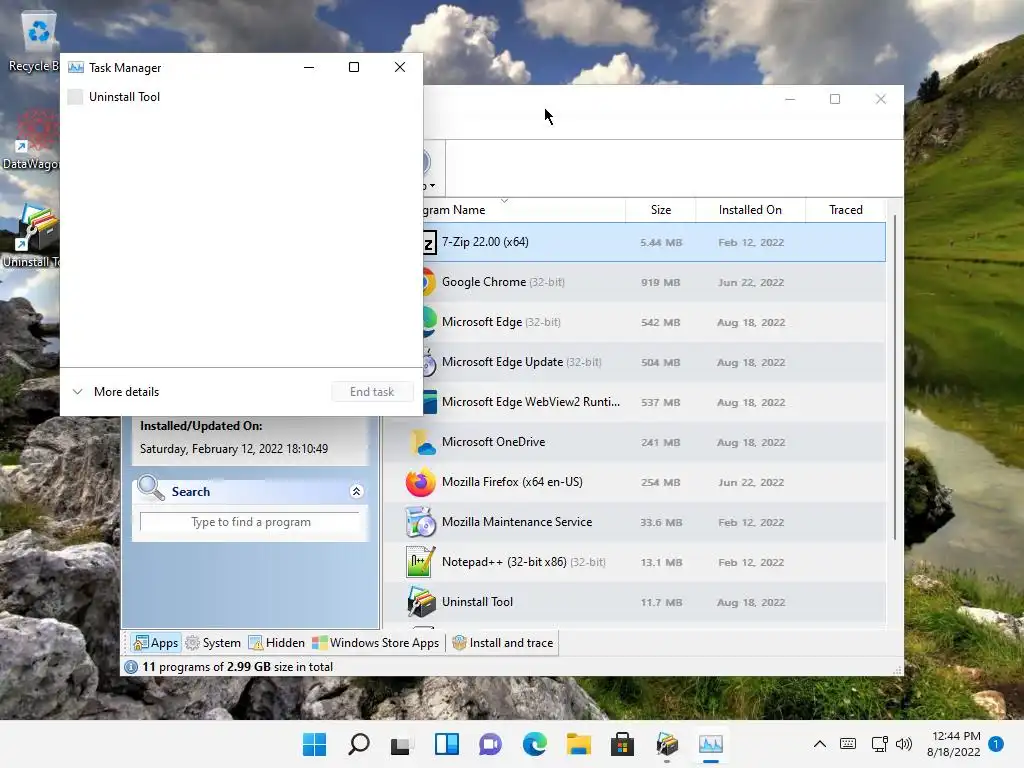Select the Notepad++ (32-bit x86) row
The image size is (1024, 768).
point(635,562)
